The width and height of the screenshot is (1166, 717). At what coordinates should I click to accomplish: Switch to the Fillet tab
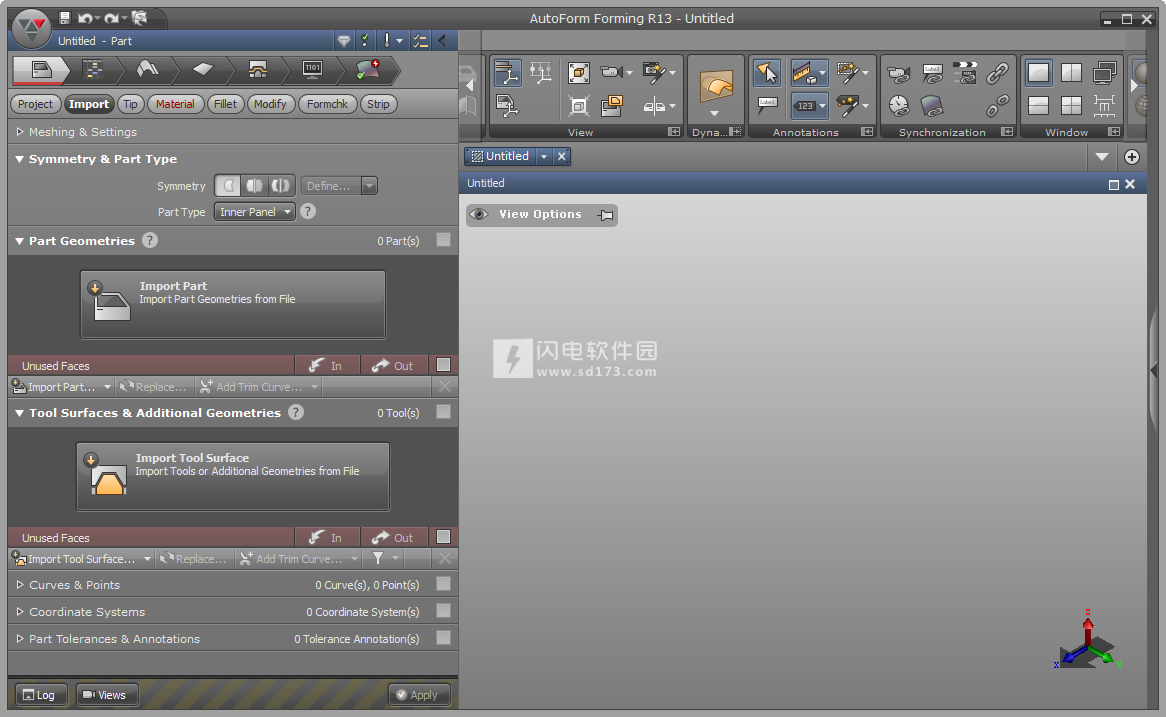pos(225,104)
